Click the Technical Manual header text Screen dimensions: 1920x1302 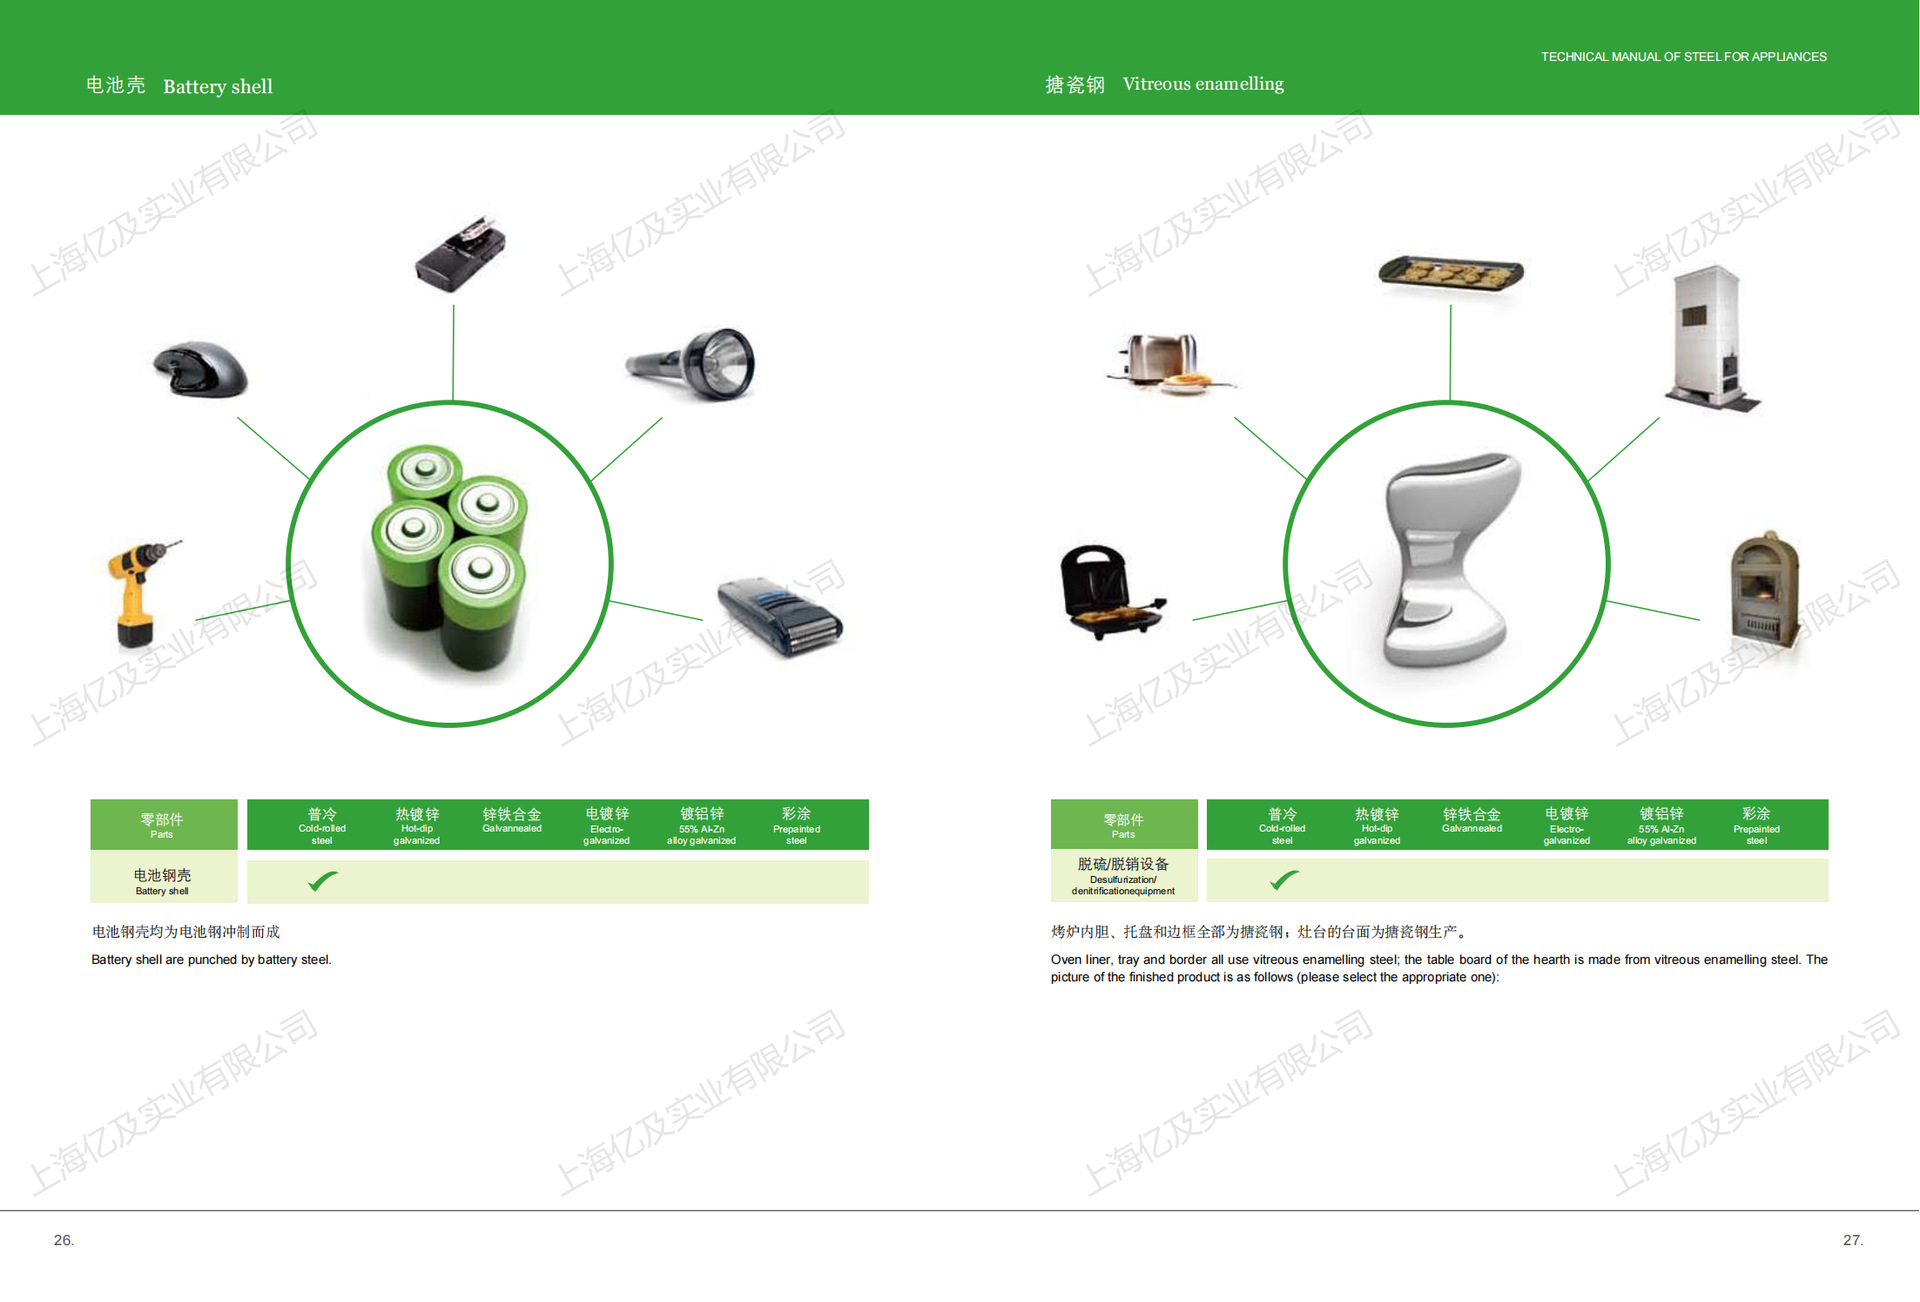(x=1683, y=57)
